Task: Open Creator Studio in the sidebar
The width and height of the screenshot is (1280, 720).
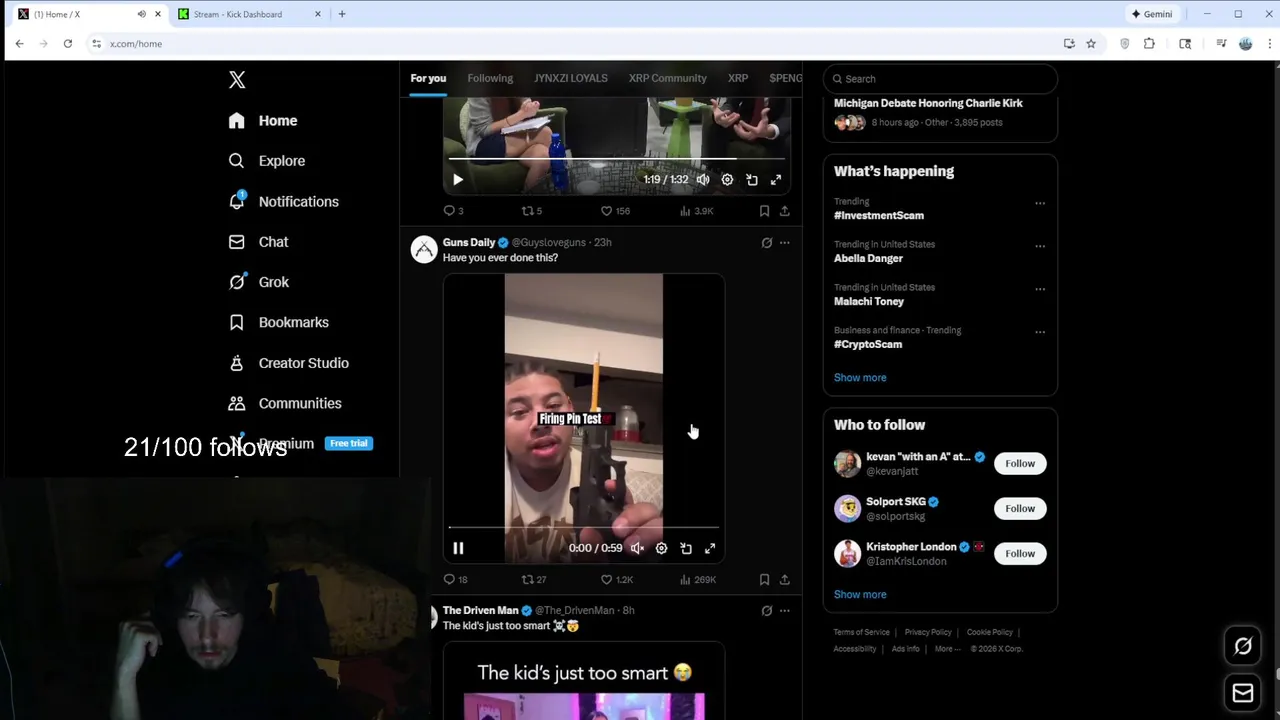Action: click(x=289, y=363)
